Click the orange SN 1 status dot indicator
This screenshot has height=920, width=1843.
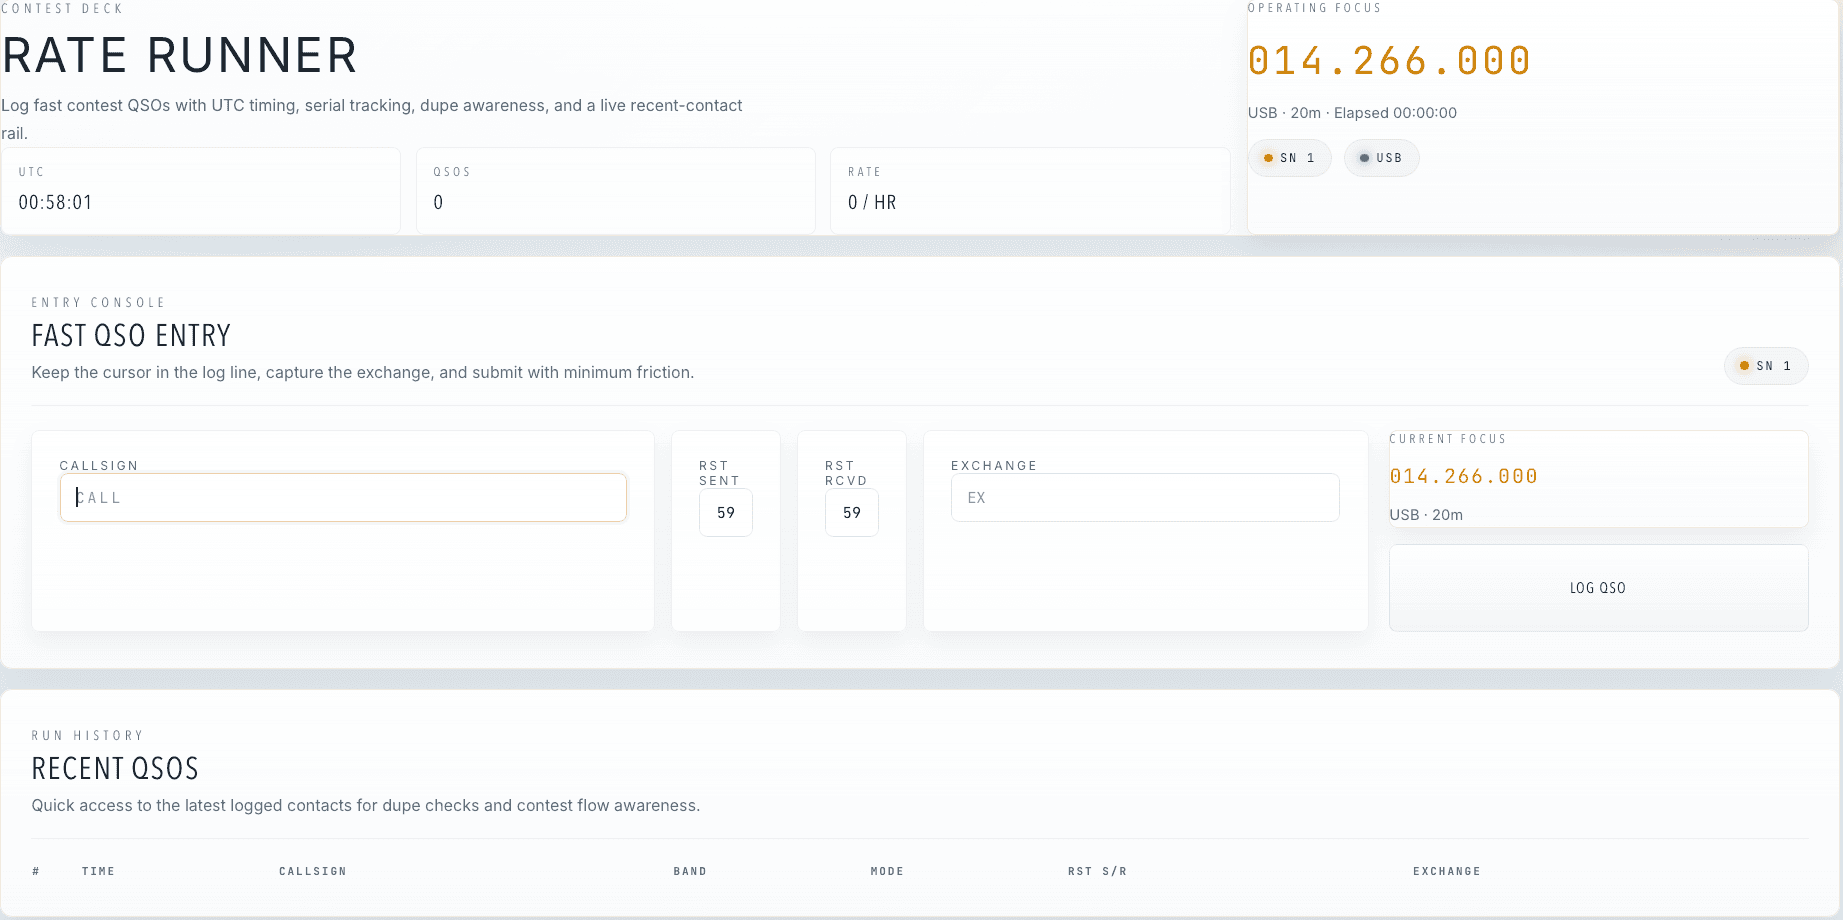(x=1270, y=157)
